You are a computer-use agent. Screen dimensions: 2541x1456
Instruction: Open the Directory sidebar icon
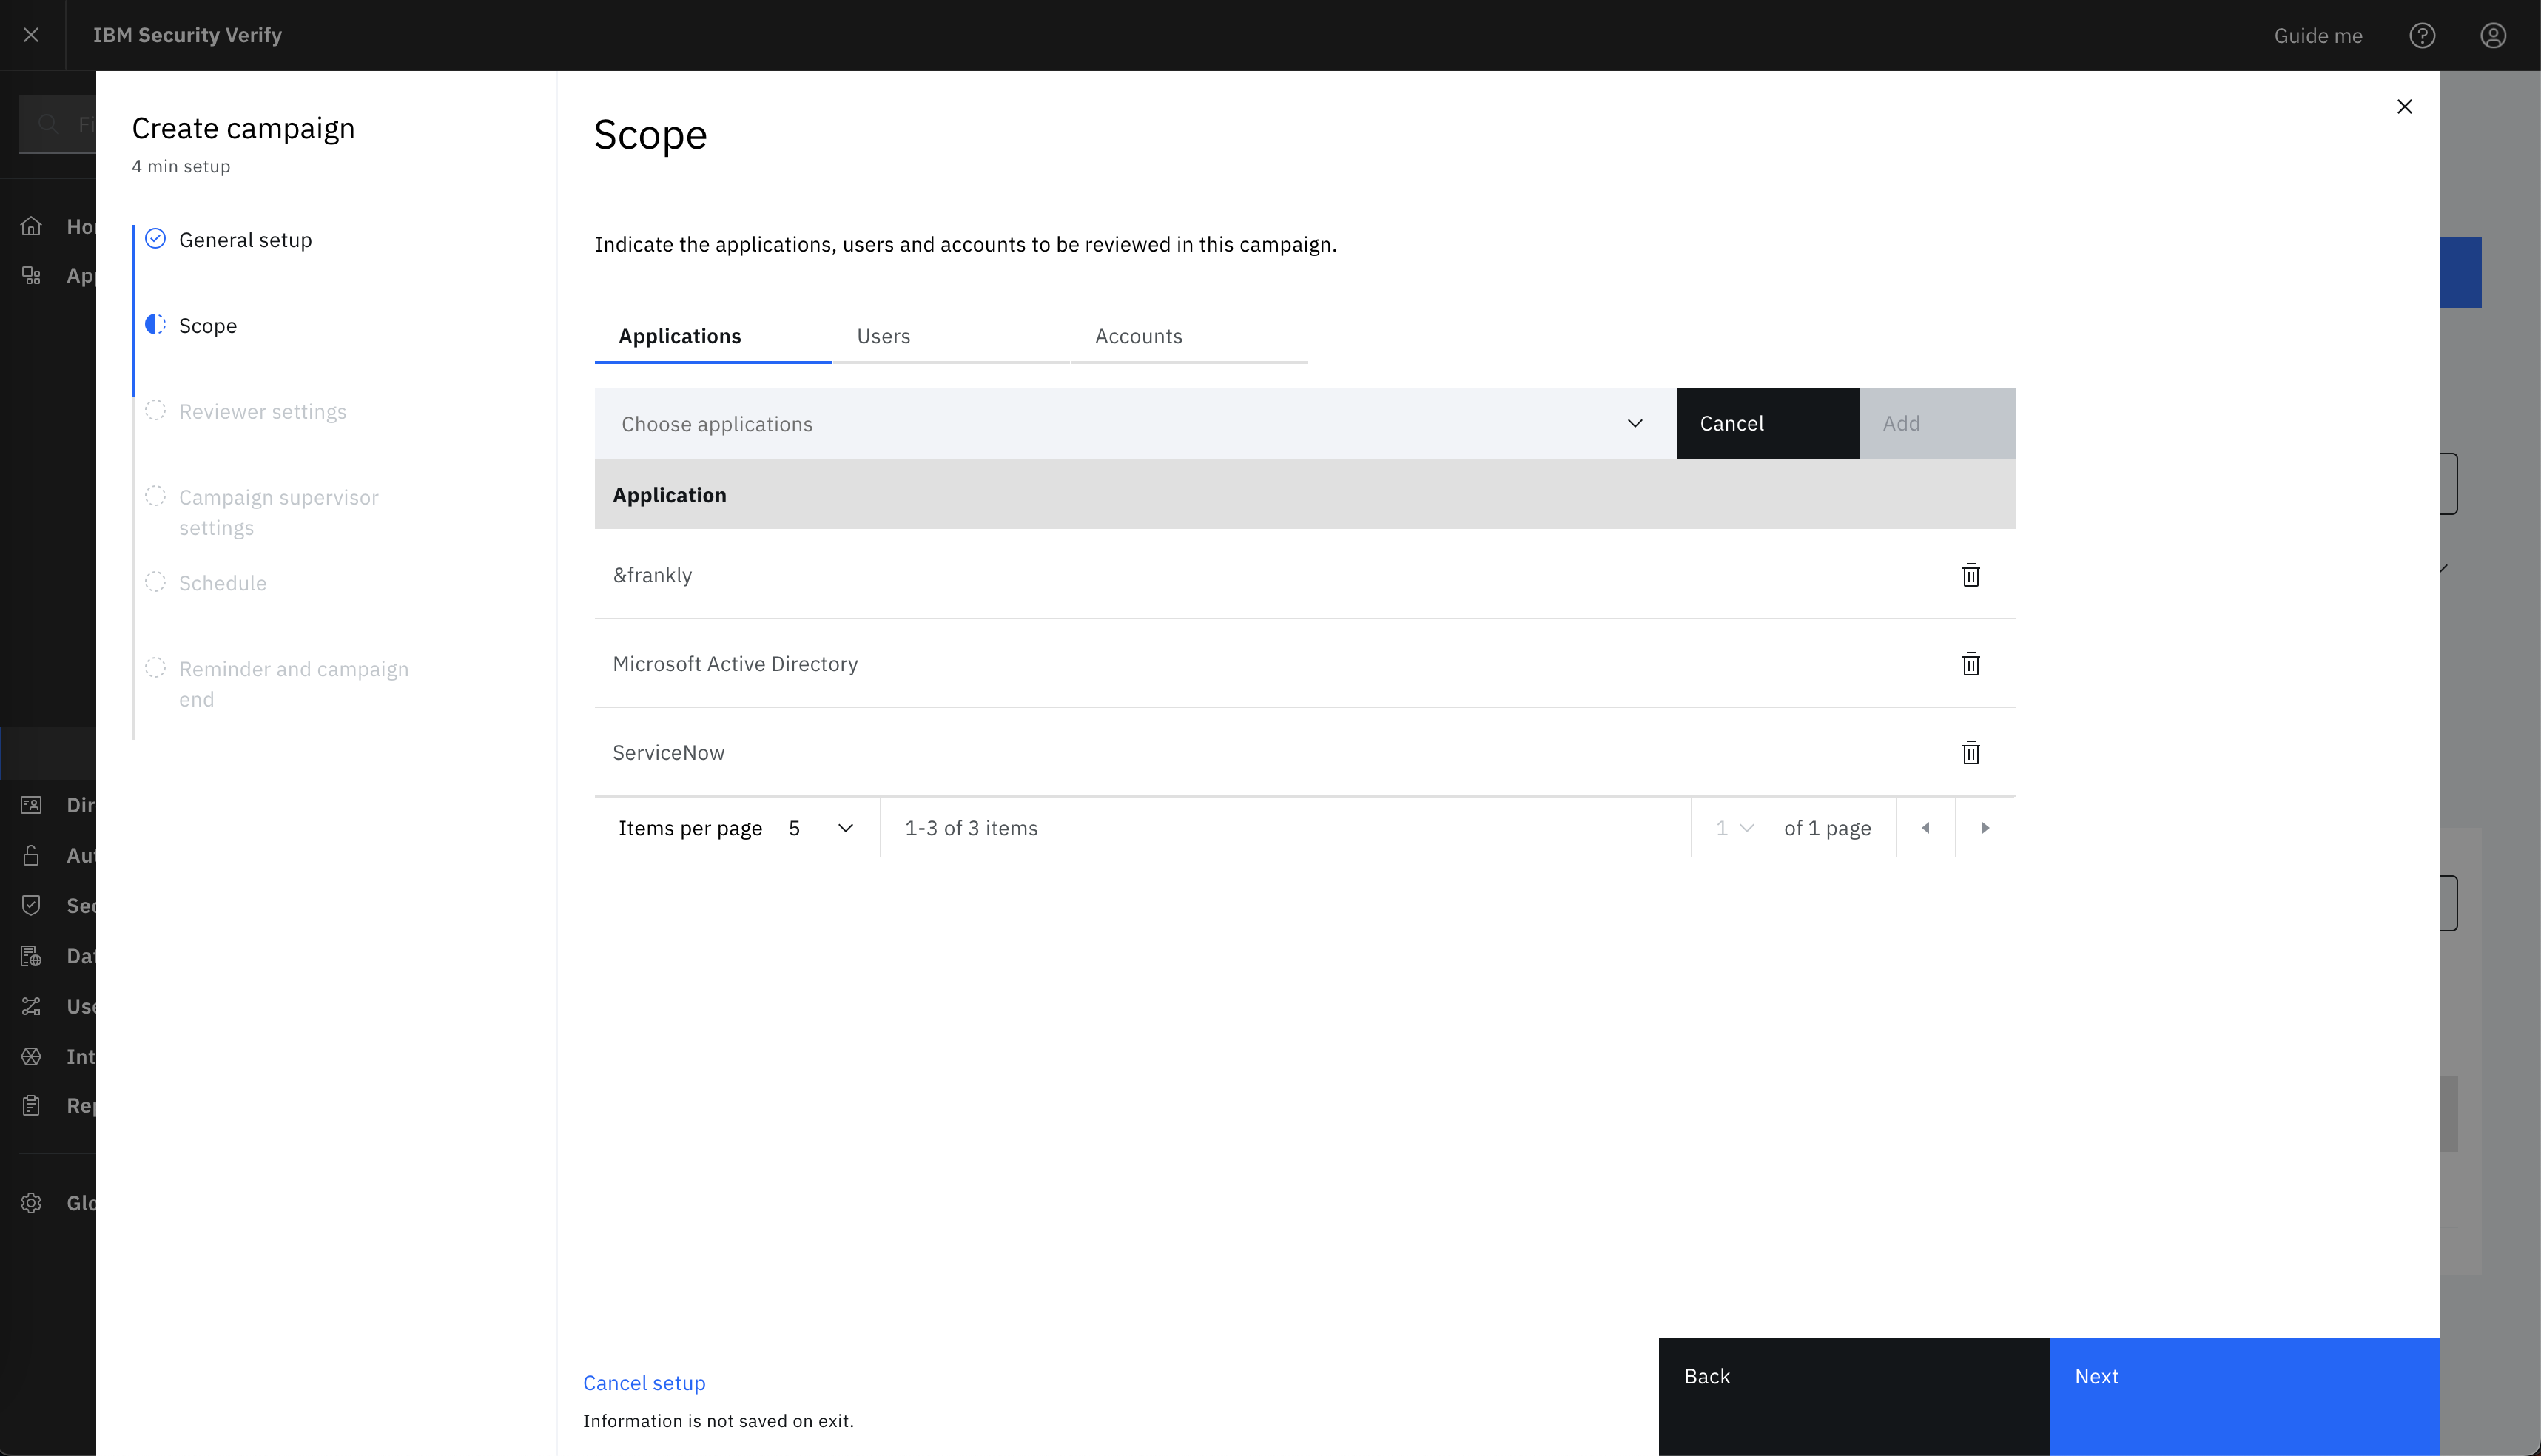point(31,805)
